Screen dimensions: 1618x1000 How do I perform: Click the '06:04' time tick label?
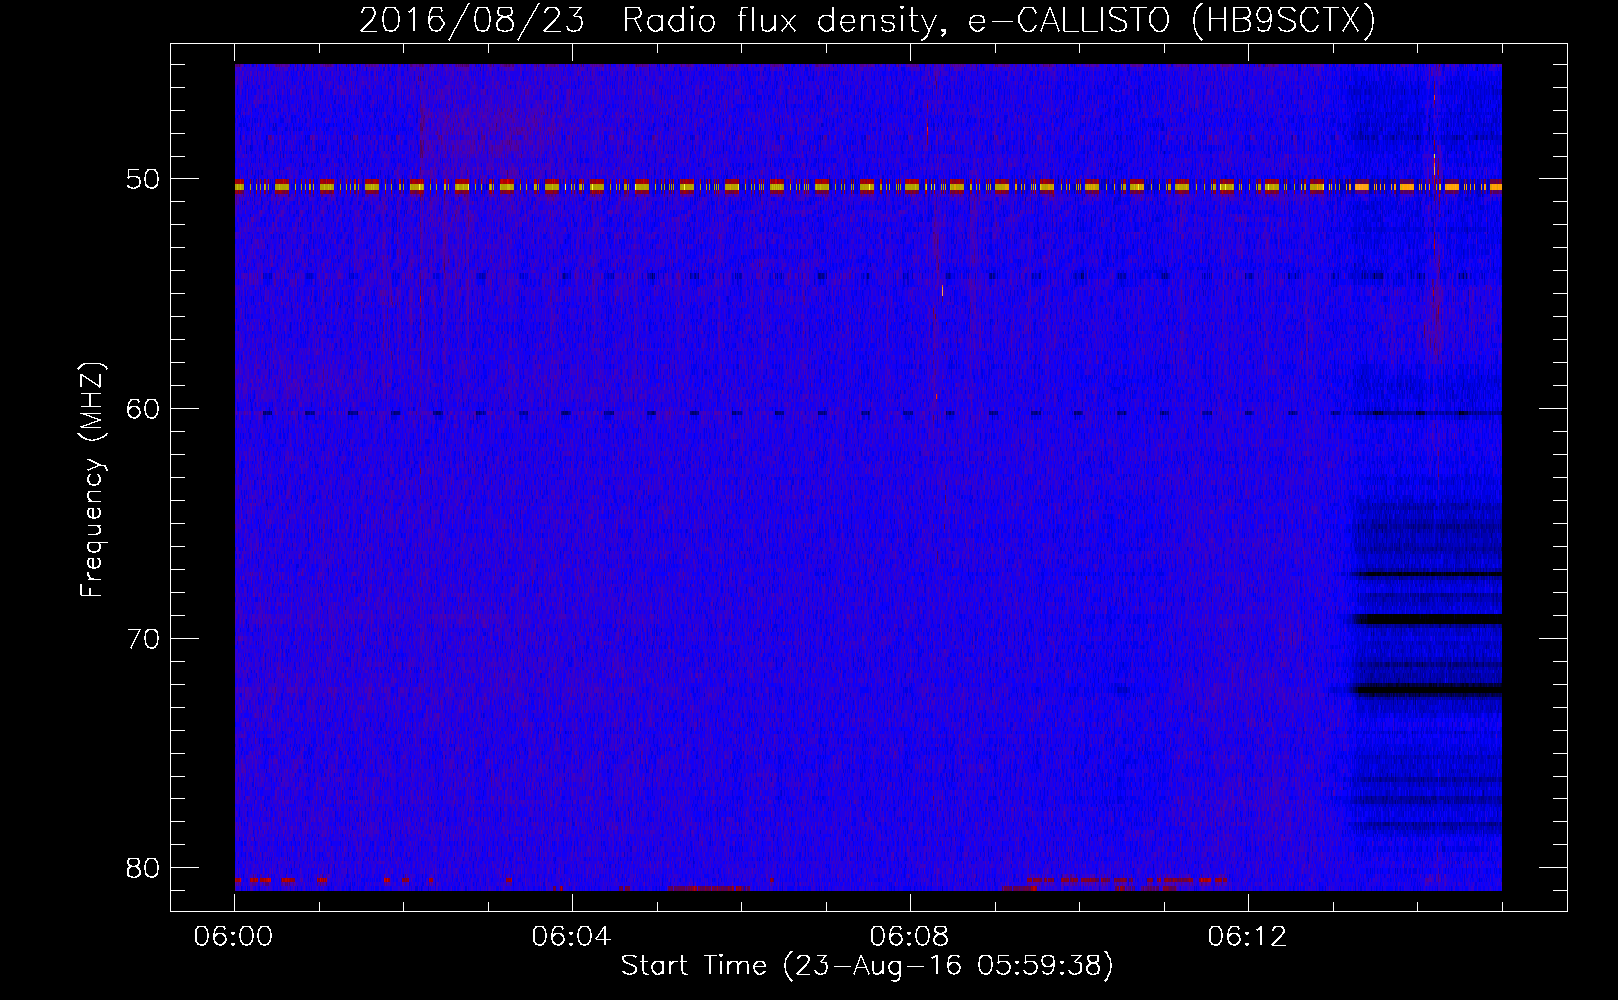click(572, 937)
